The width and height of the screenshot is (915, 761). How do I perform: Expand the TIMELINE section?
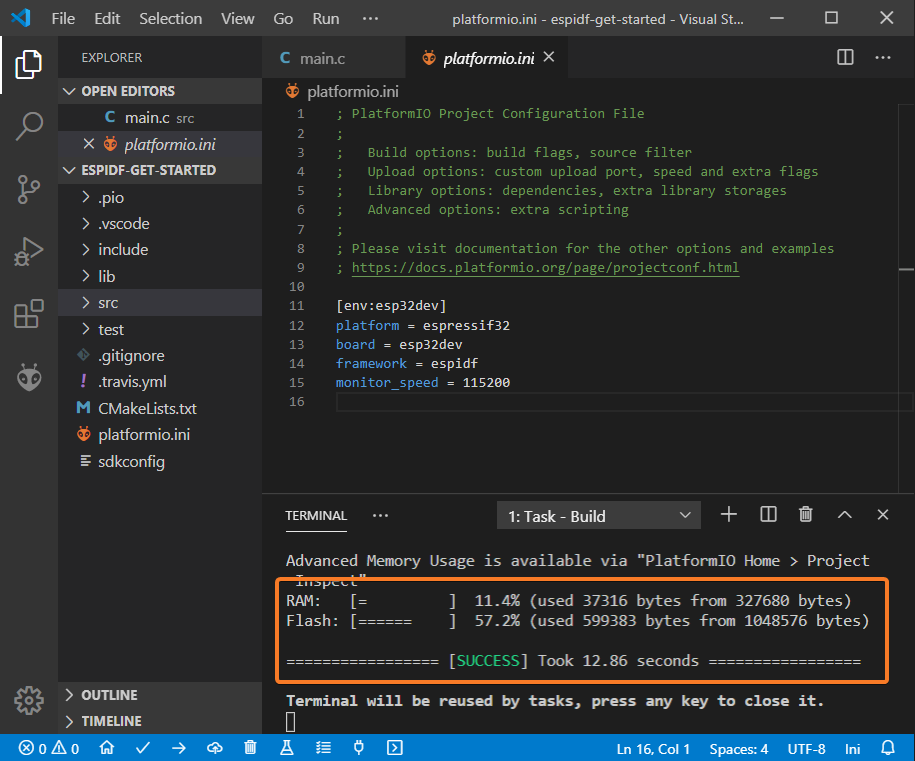pos(160,721)
